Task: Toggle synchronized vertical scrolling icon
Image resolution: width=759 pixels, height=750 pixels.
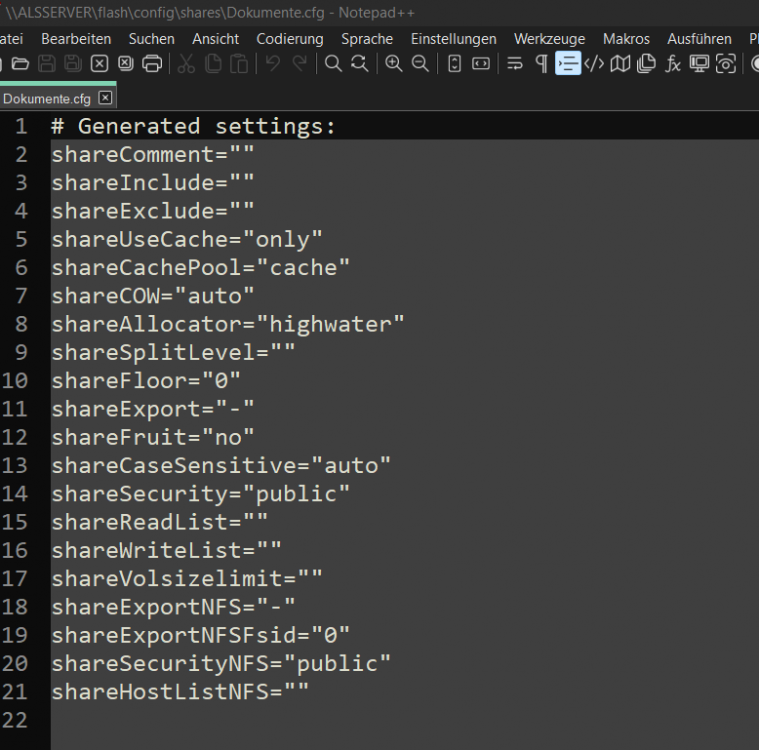Action: 455,63
